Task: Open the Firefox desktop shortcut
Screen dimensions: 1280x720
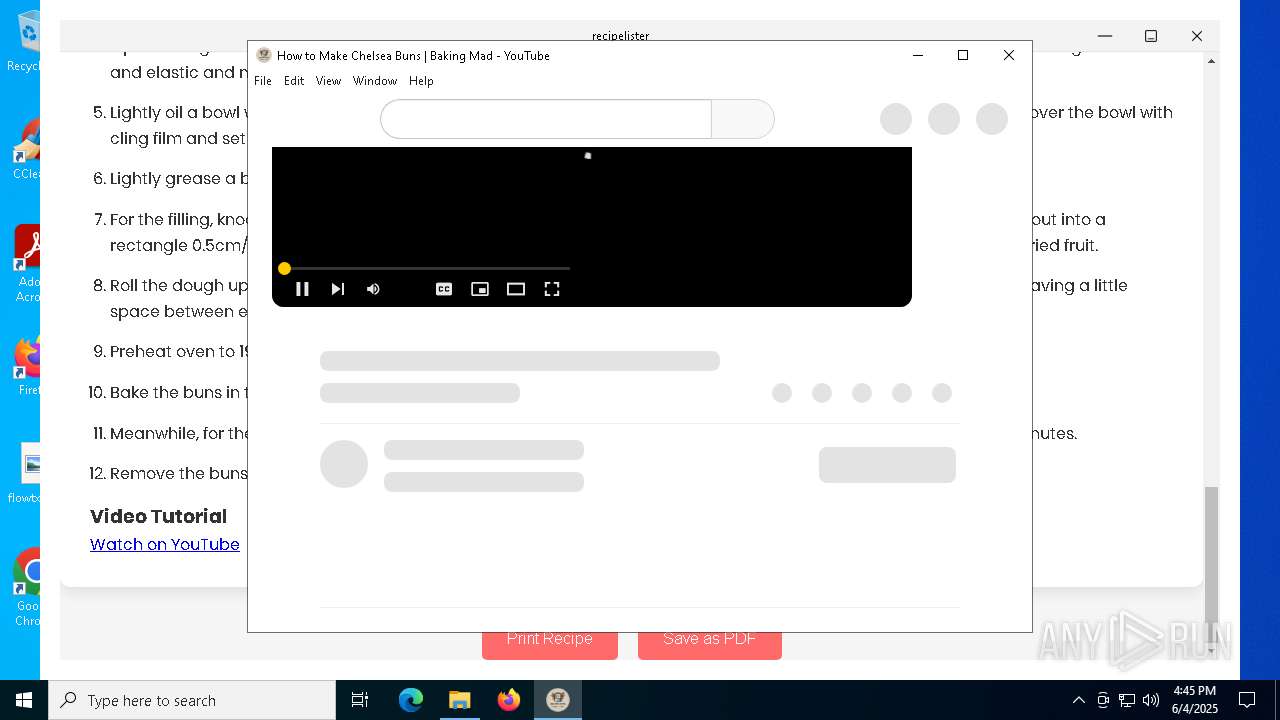Action: point(28,365)
